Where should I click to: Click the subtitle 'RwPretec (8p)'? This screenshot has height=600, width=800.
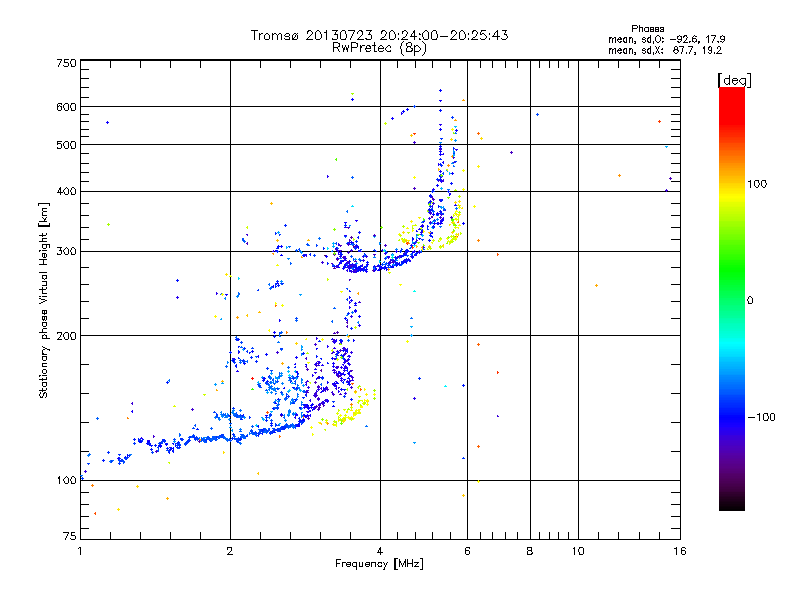[x=379, y=48]
